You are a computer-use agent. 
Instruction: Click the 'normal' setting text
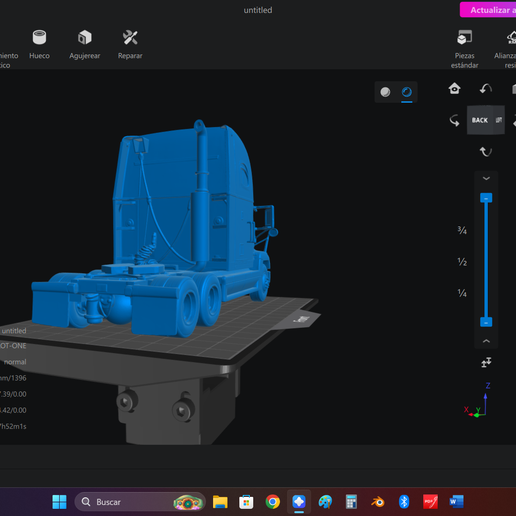pyautogui.click(x=15, y=362)
